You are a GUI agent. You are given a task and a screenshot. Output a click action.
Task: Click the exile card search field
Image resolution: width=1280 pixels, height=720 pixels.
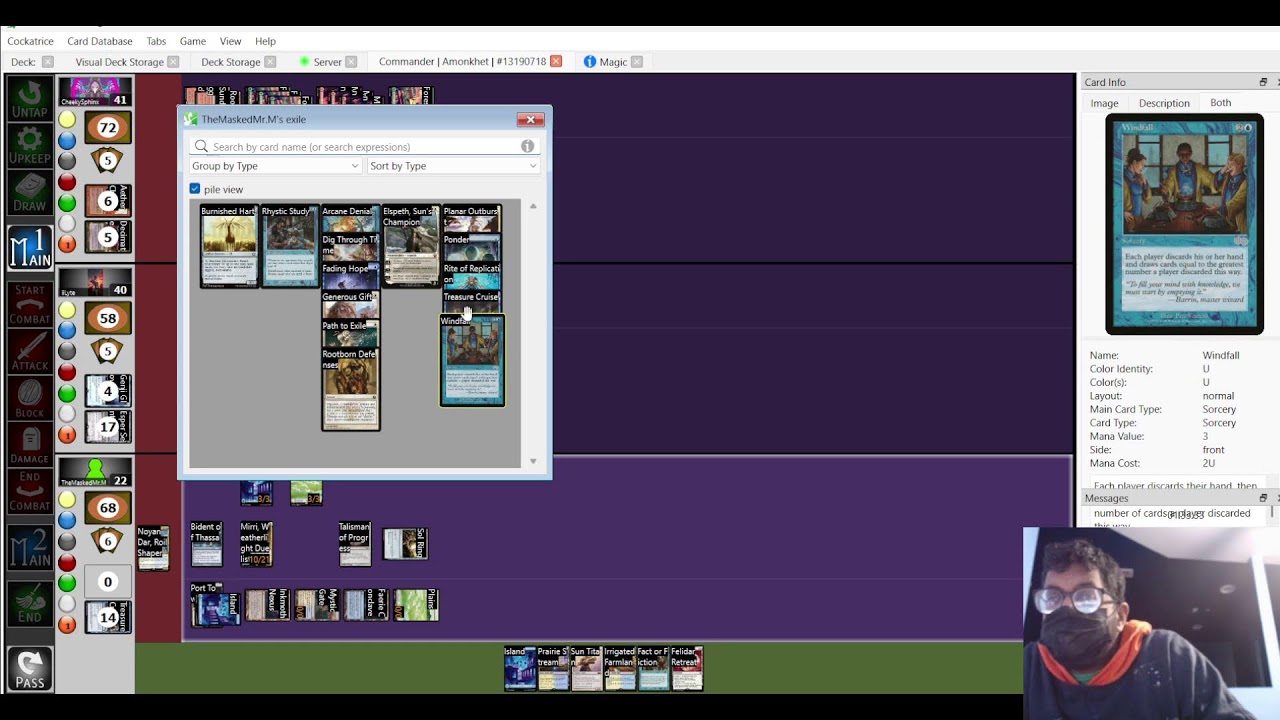tap(362, 146)
